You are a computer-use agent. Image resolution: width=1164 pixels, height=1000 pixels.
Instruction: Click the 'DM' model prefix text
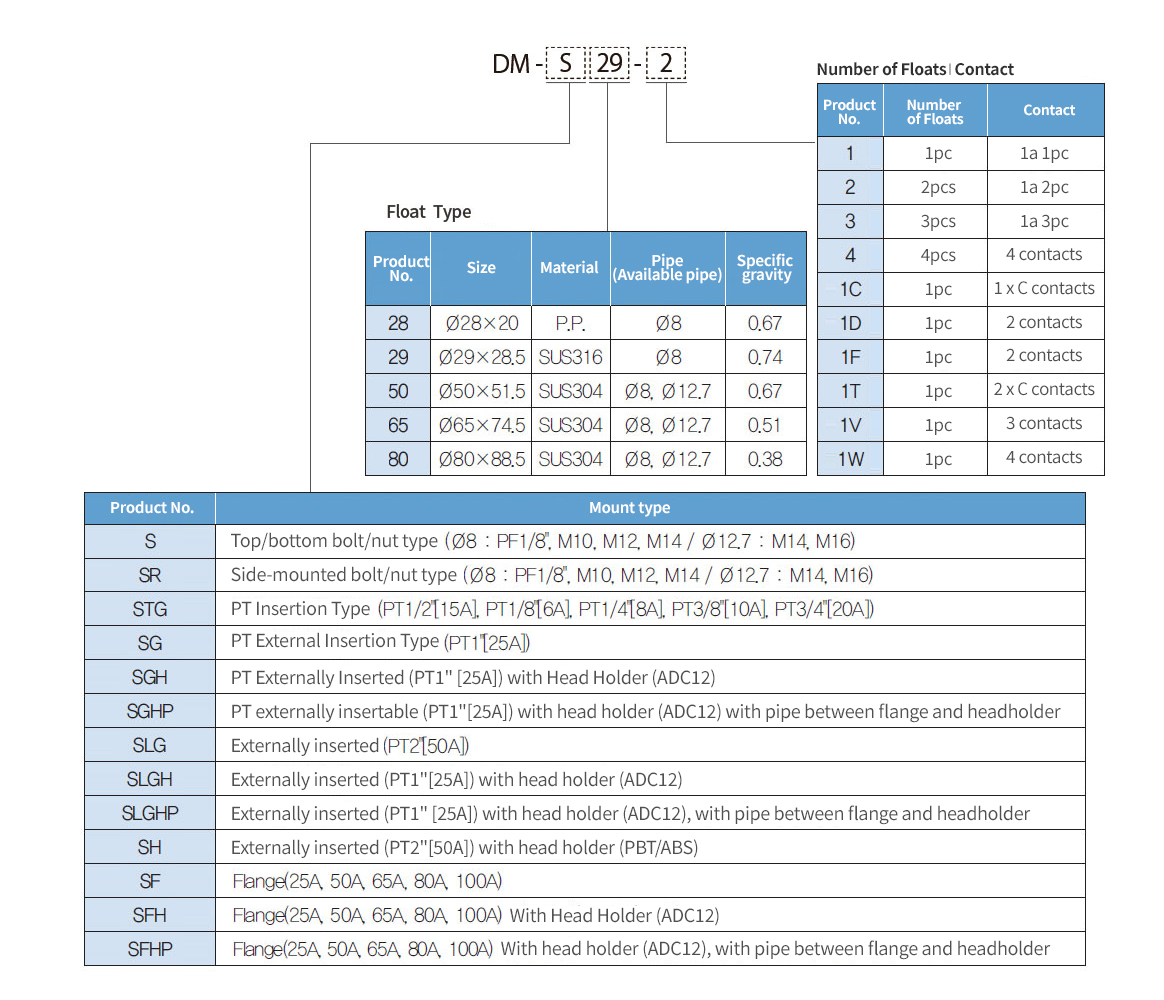511,64
